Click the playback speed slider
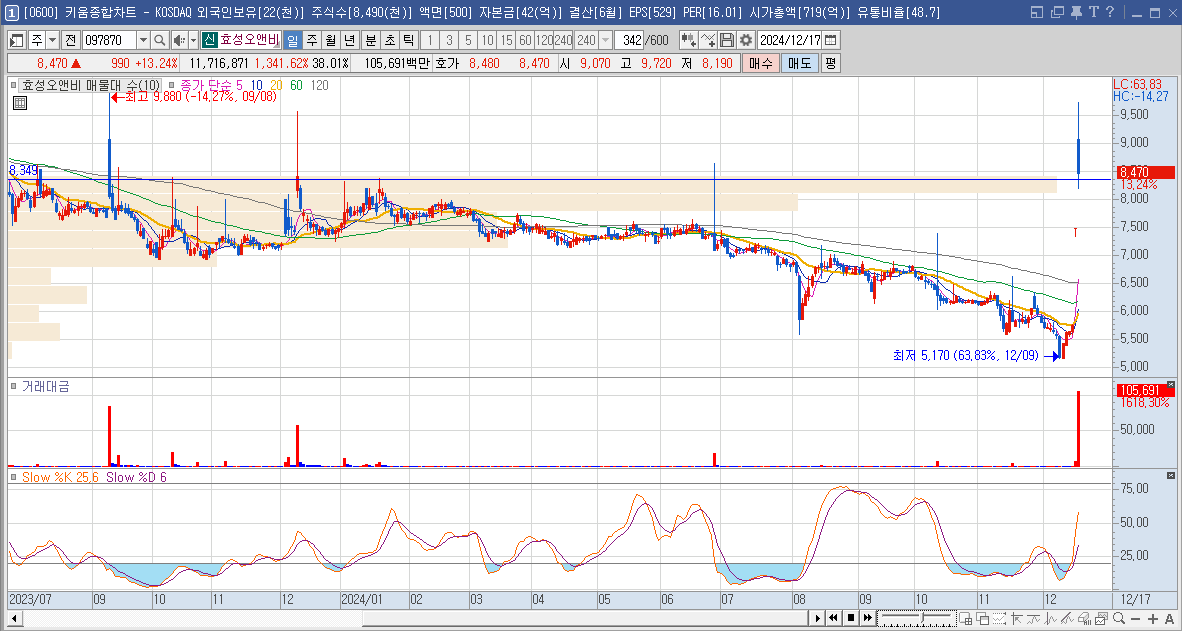The height and width of the screenshot is (631, 1182). coord(917,618)
